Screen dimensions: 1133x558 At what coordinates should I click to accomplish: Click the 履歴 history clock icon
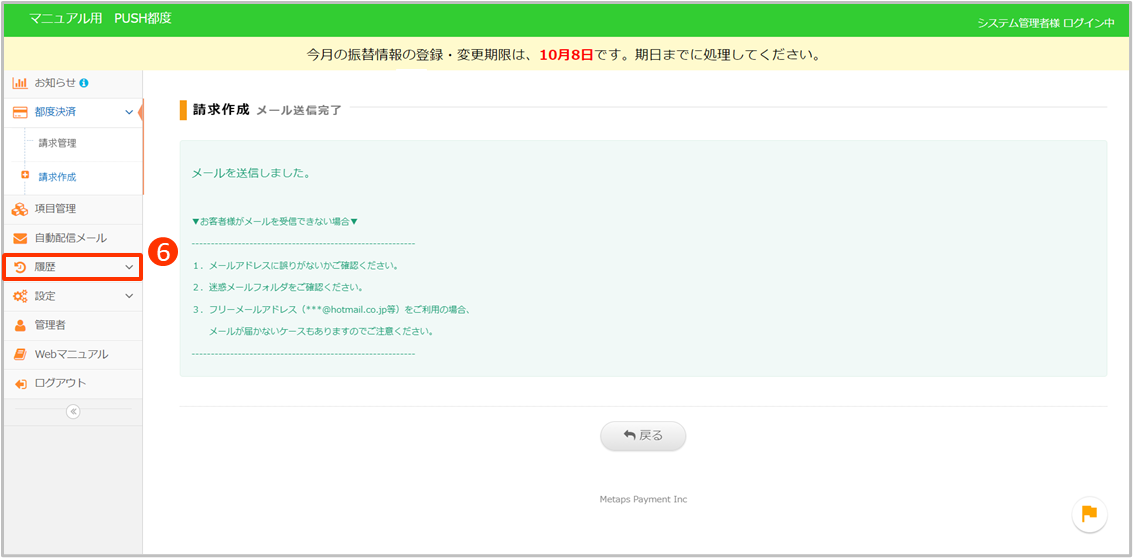coord(19,267)
